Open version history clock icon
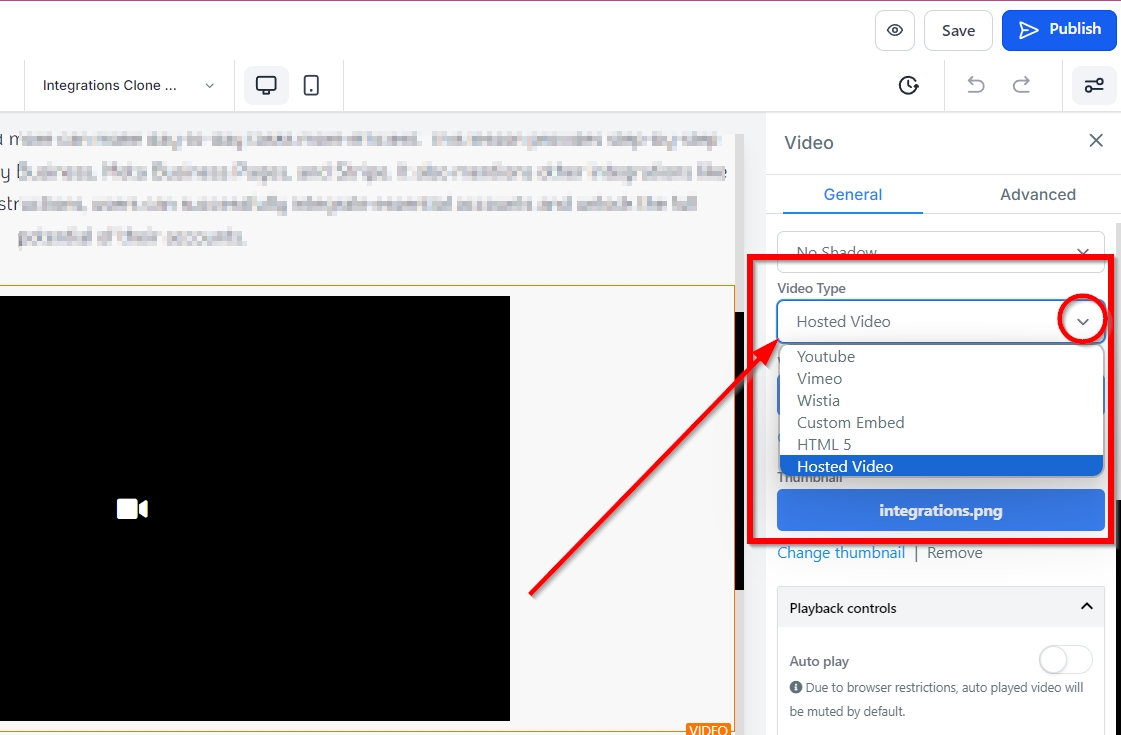Viewport: 1121px width, 735px height. pos(908,86)
